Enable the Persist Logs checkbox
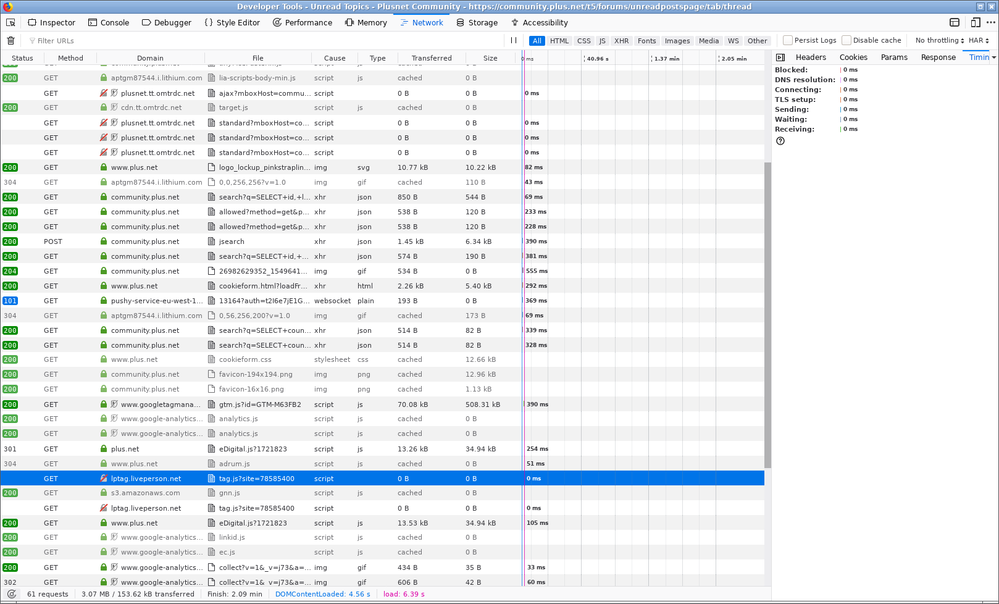 (x=788, y=41)
